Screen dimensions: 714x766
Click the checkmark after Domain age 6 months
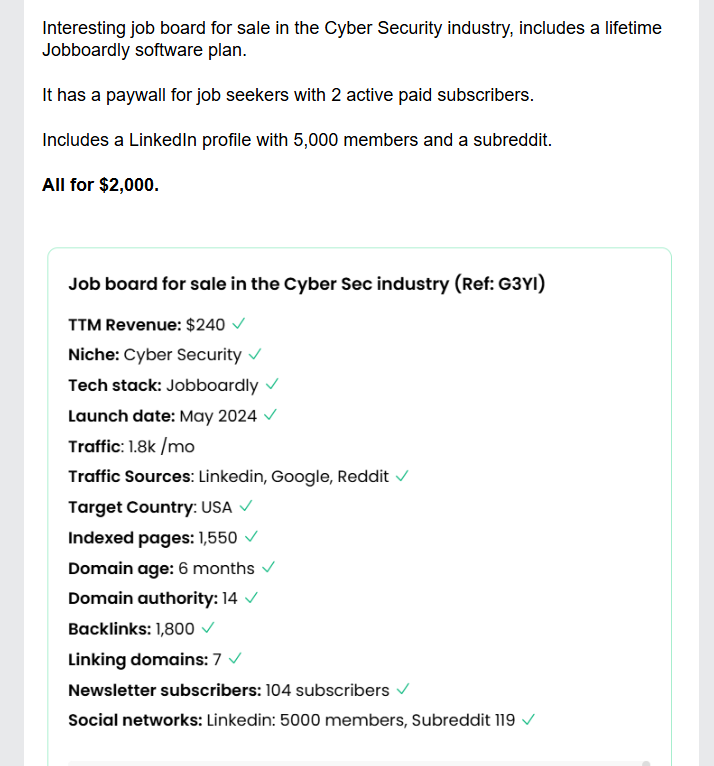click(268, 568)
